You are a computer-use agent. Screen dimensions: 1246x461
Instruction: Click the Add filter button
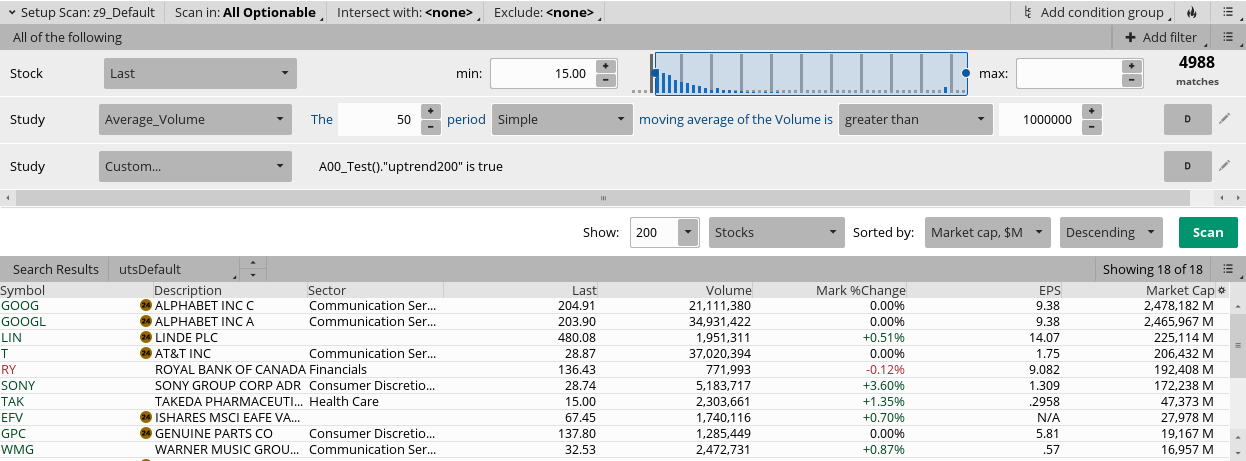click(x=1161, y=37)
